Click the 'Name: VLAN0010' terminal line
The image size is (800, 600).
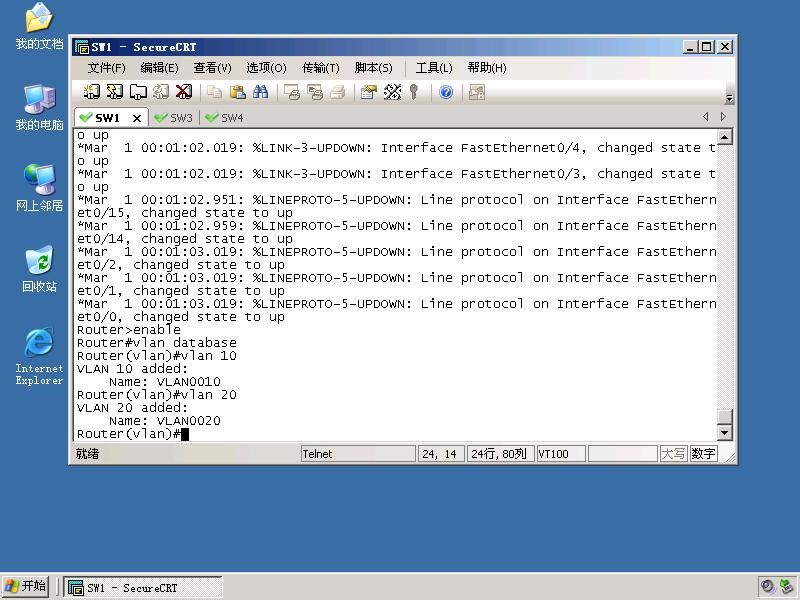tap(164, 382)
